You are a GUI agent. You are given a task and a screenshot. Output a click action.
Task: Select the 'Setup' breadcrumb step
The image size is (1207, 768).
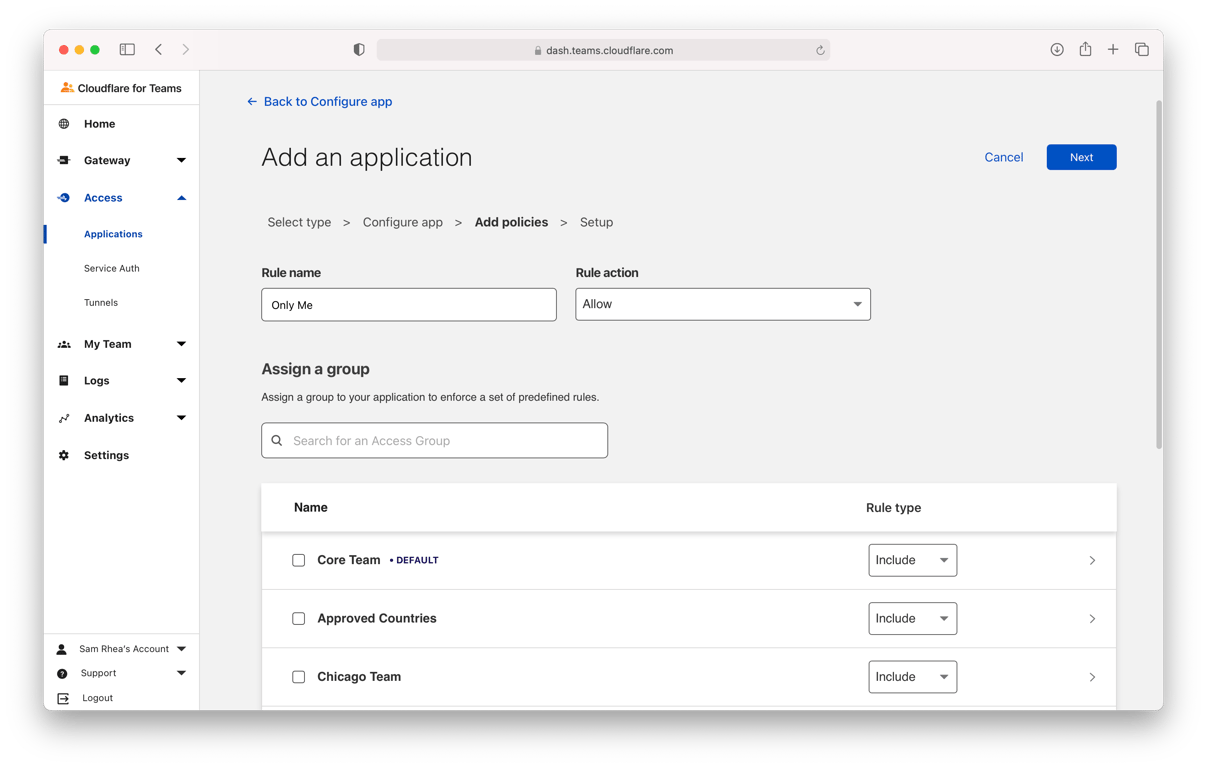(x=596, y=222)
